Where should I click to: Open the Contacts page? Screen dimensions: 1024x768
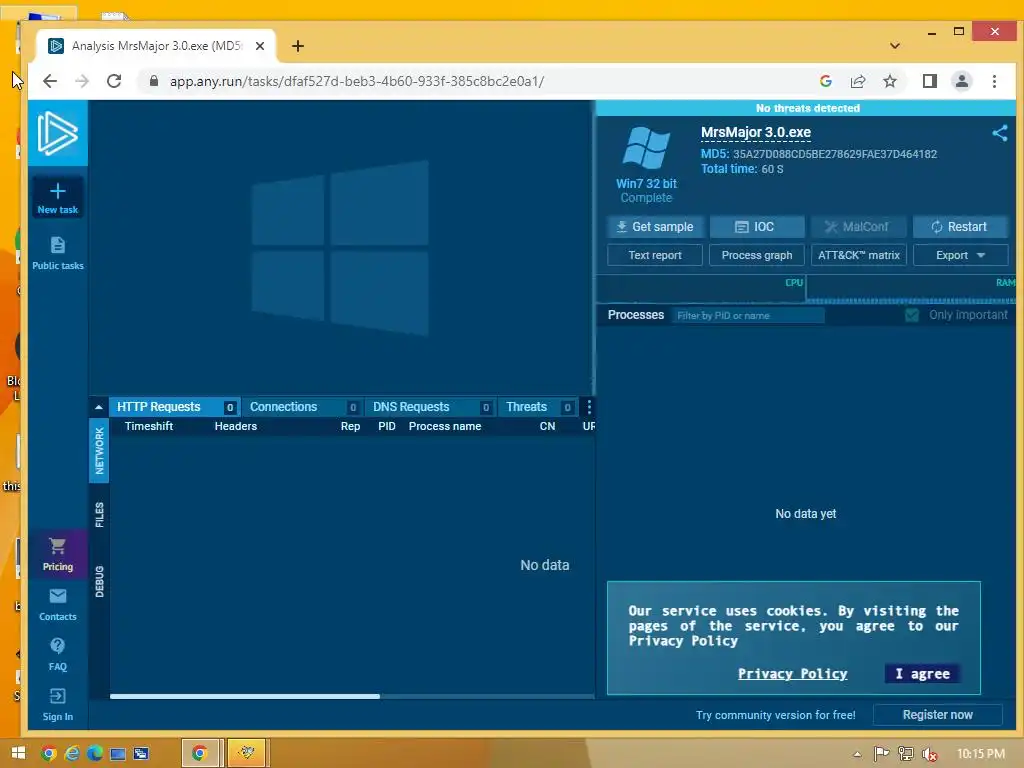pos(57,605)
